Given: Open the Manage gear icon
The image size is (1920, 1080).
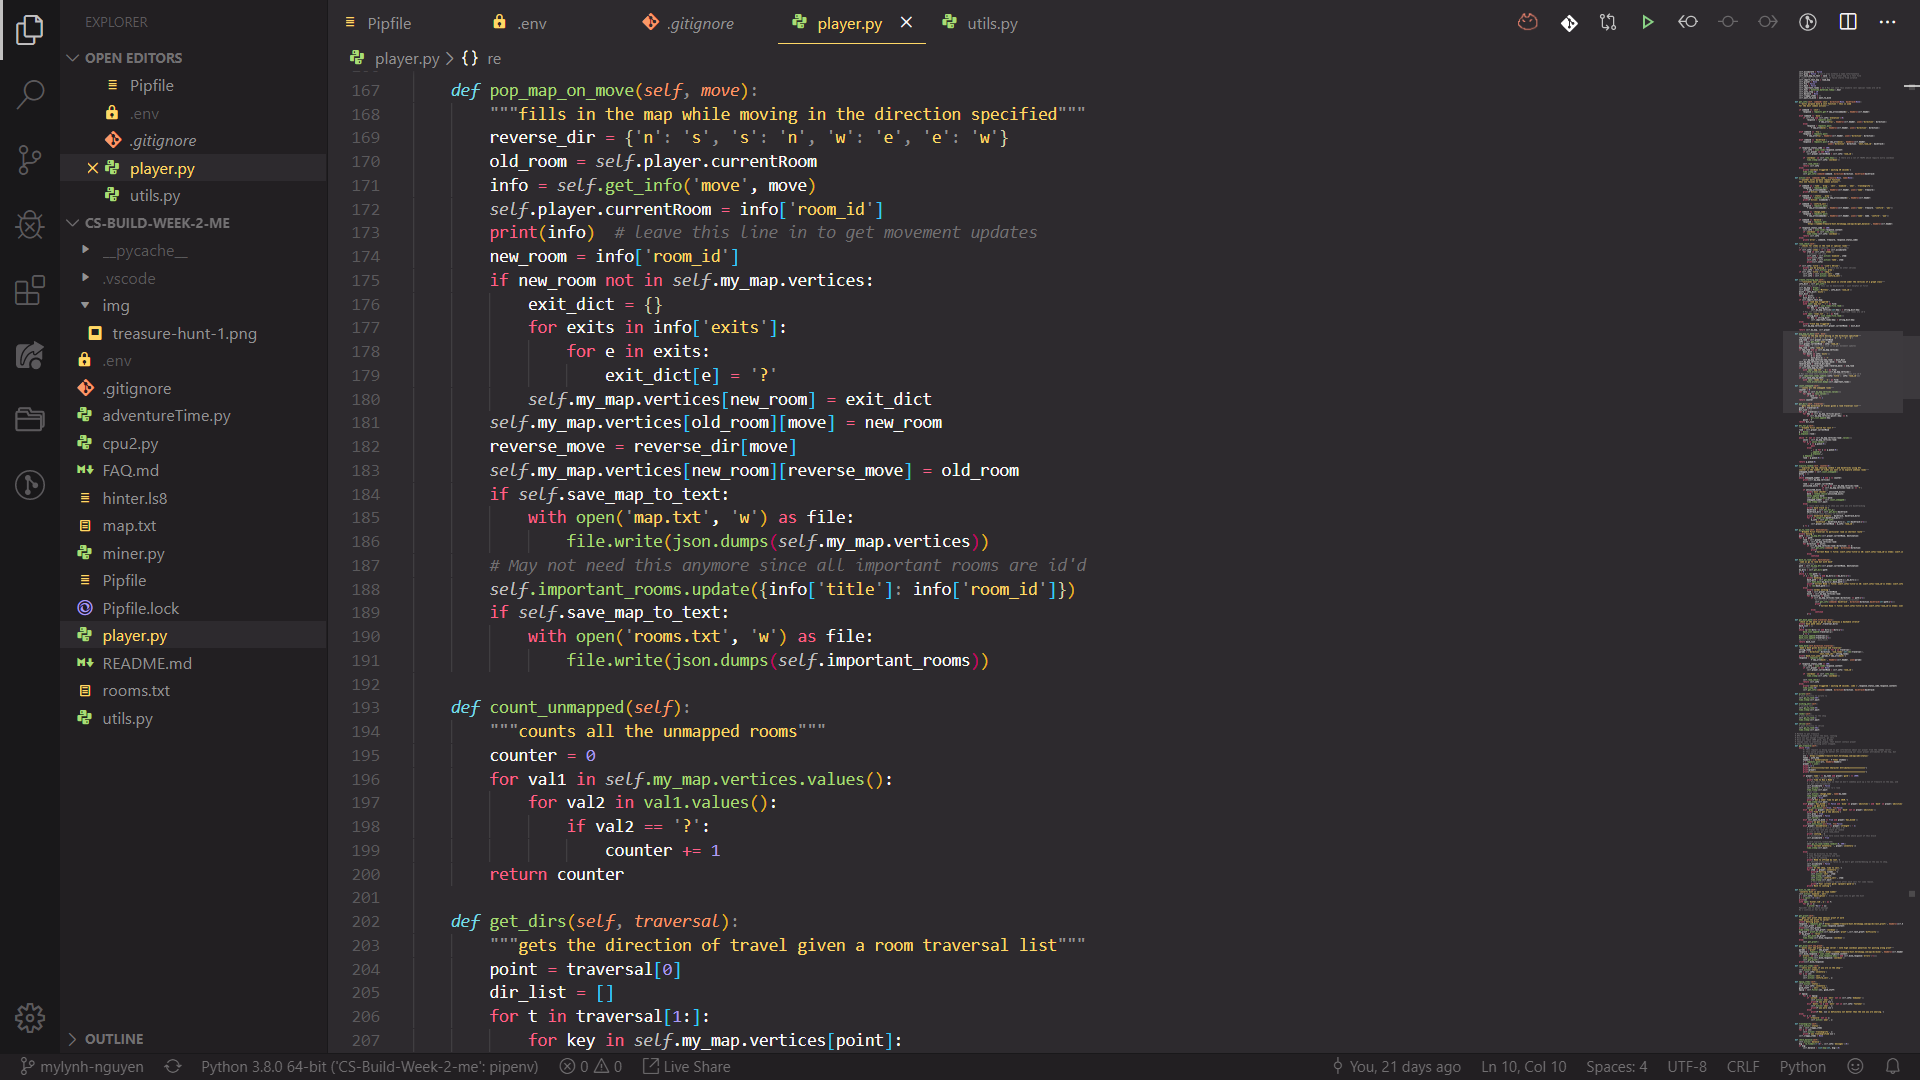Looking at the screenshot, I should pos(30,1018).
